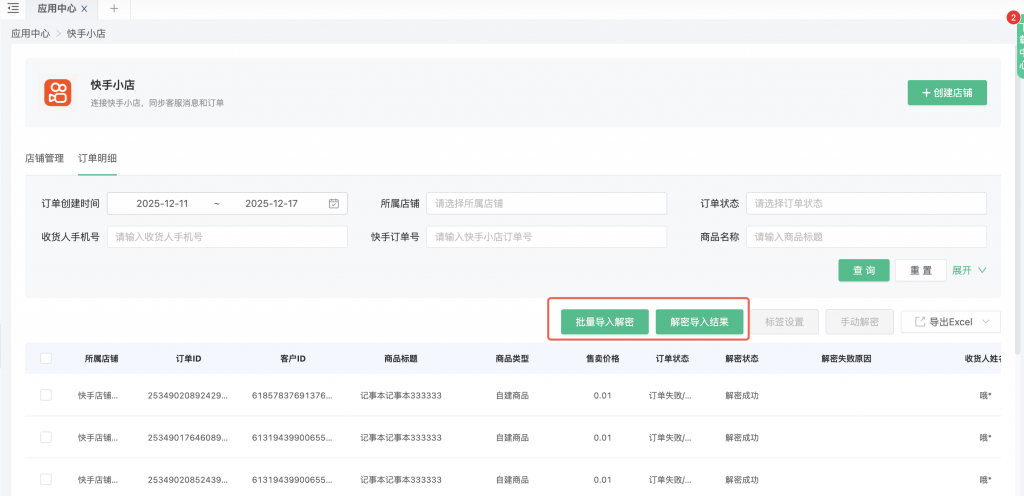Collapse the sidebar using the menu fold icon
The image size is (1024, 496).
click(13, 8)
